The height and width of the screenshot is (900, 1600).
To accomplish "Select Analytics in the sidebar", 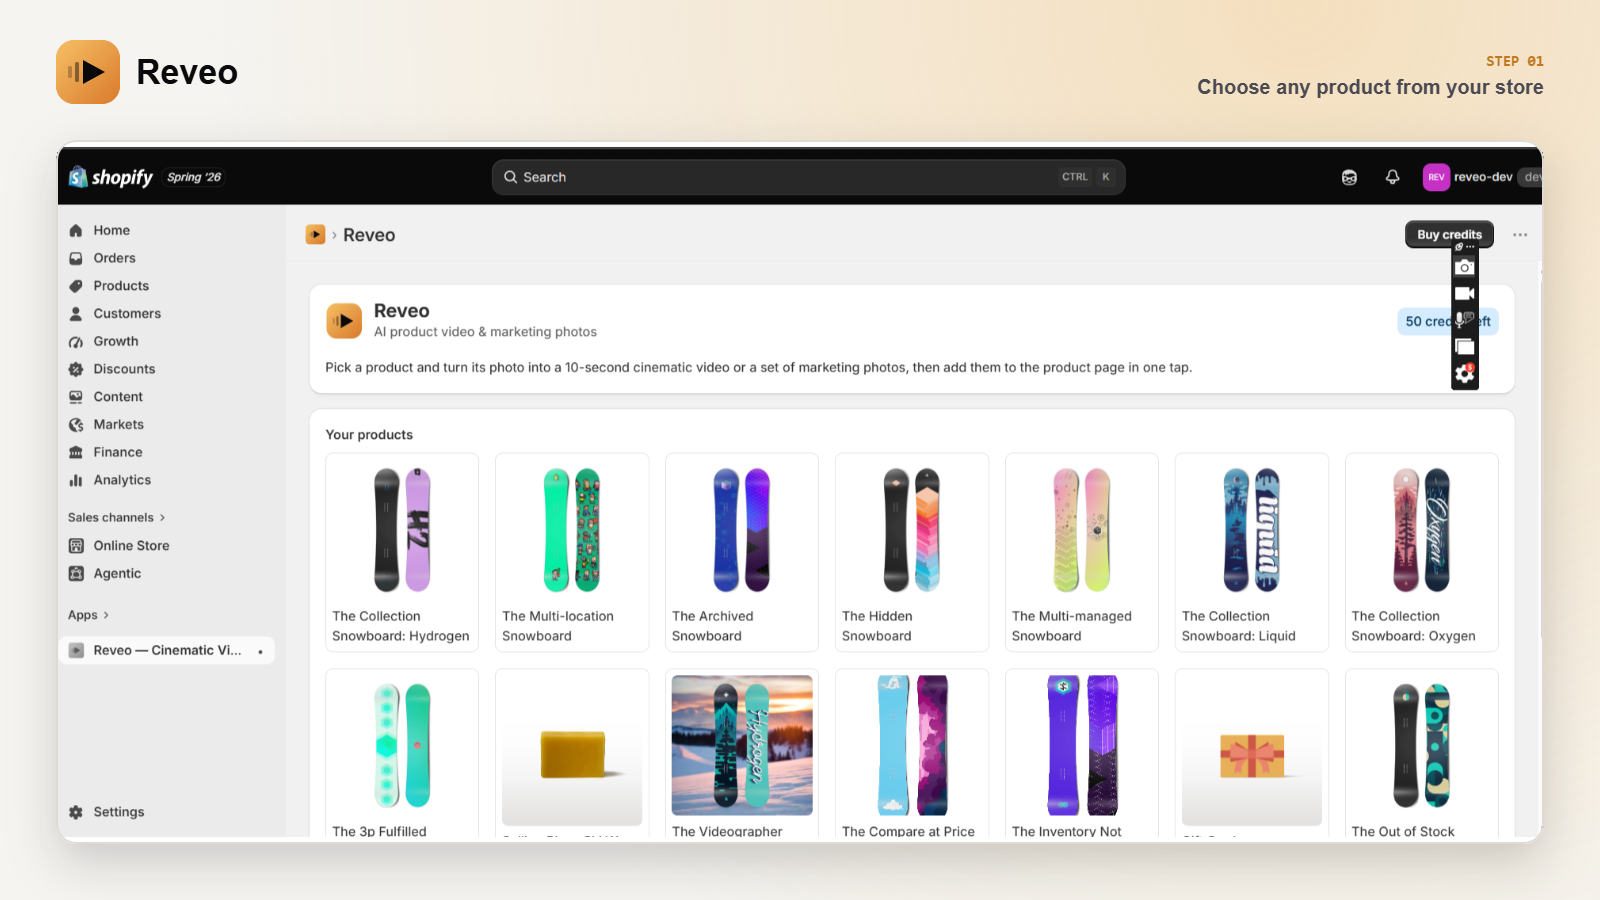I will click(x=122, y=480).
